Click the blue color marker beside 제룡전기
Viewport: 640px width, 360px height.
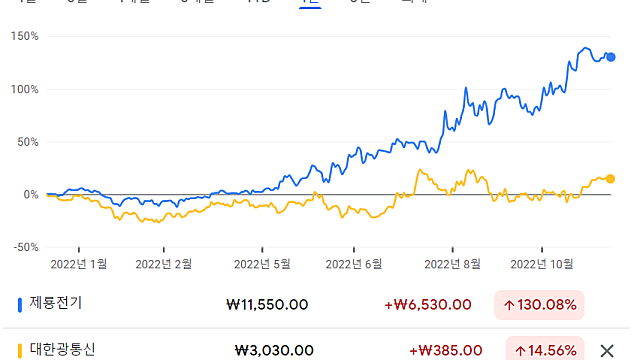[20, 305]
